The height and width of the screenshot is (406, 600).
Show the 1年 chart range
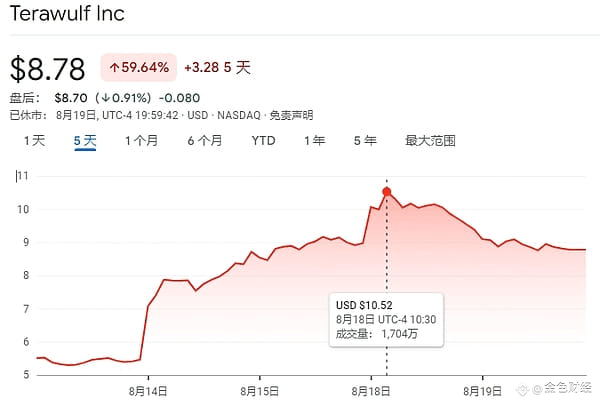pyautogui.click(x=315, y=141)
